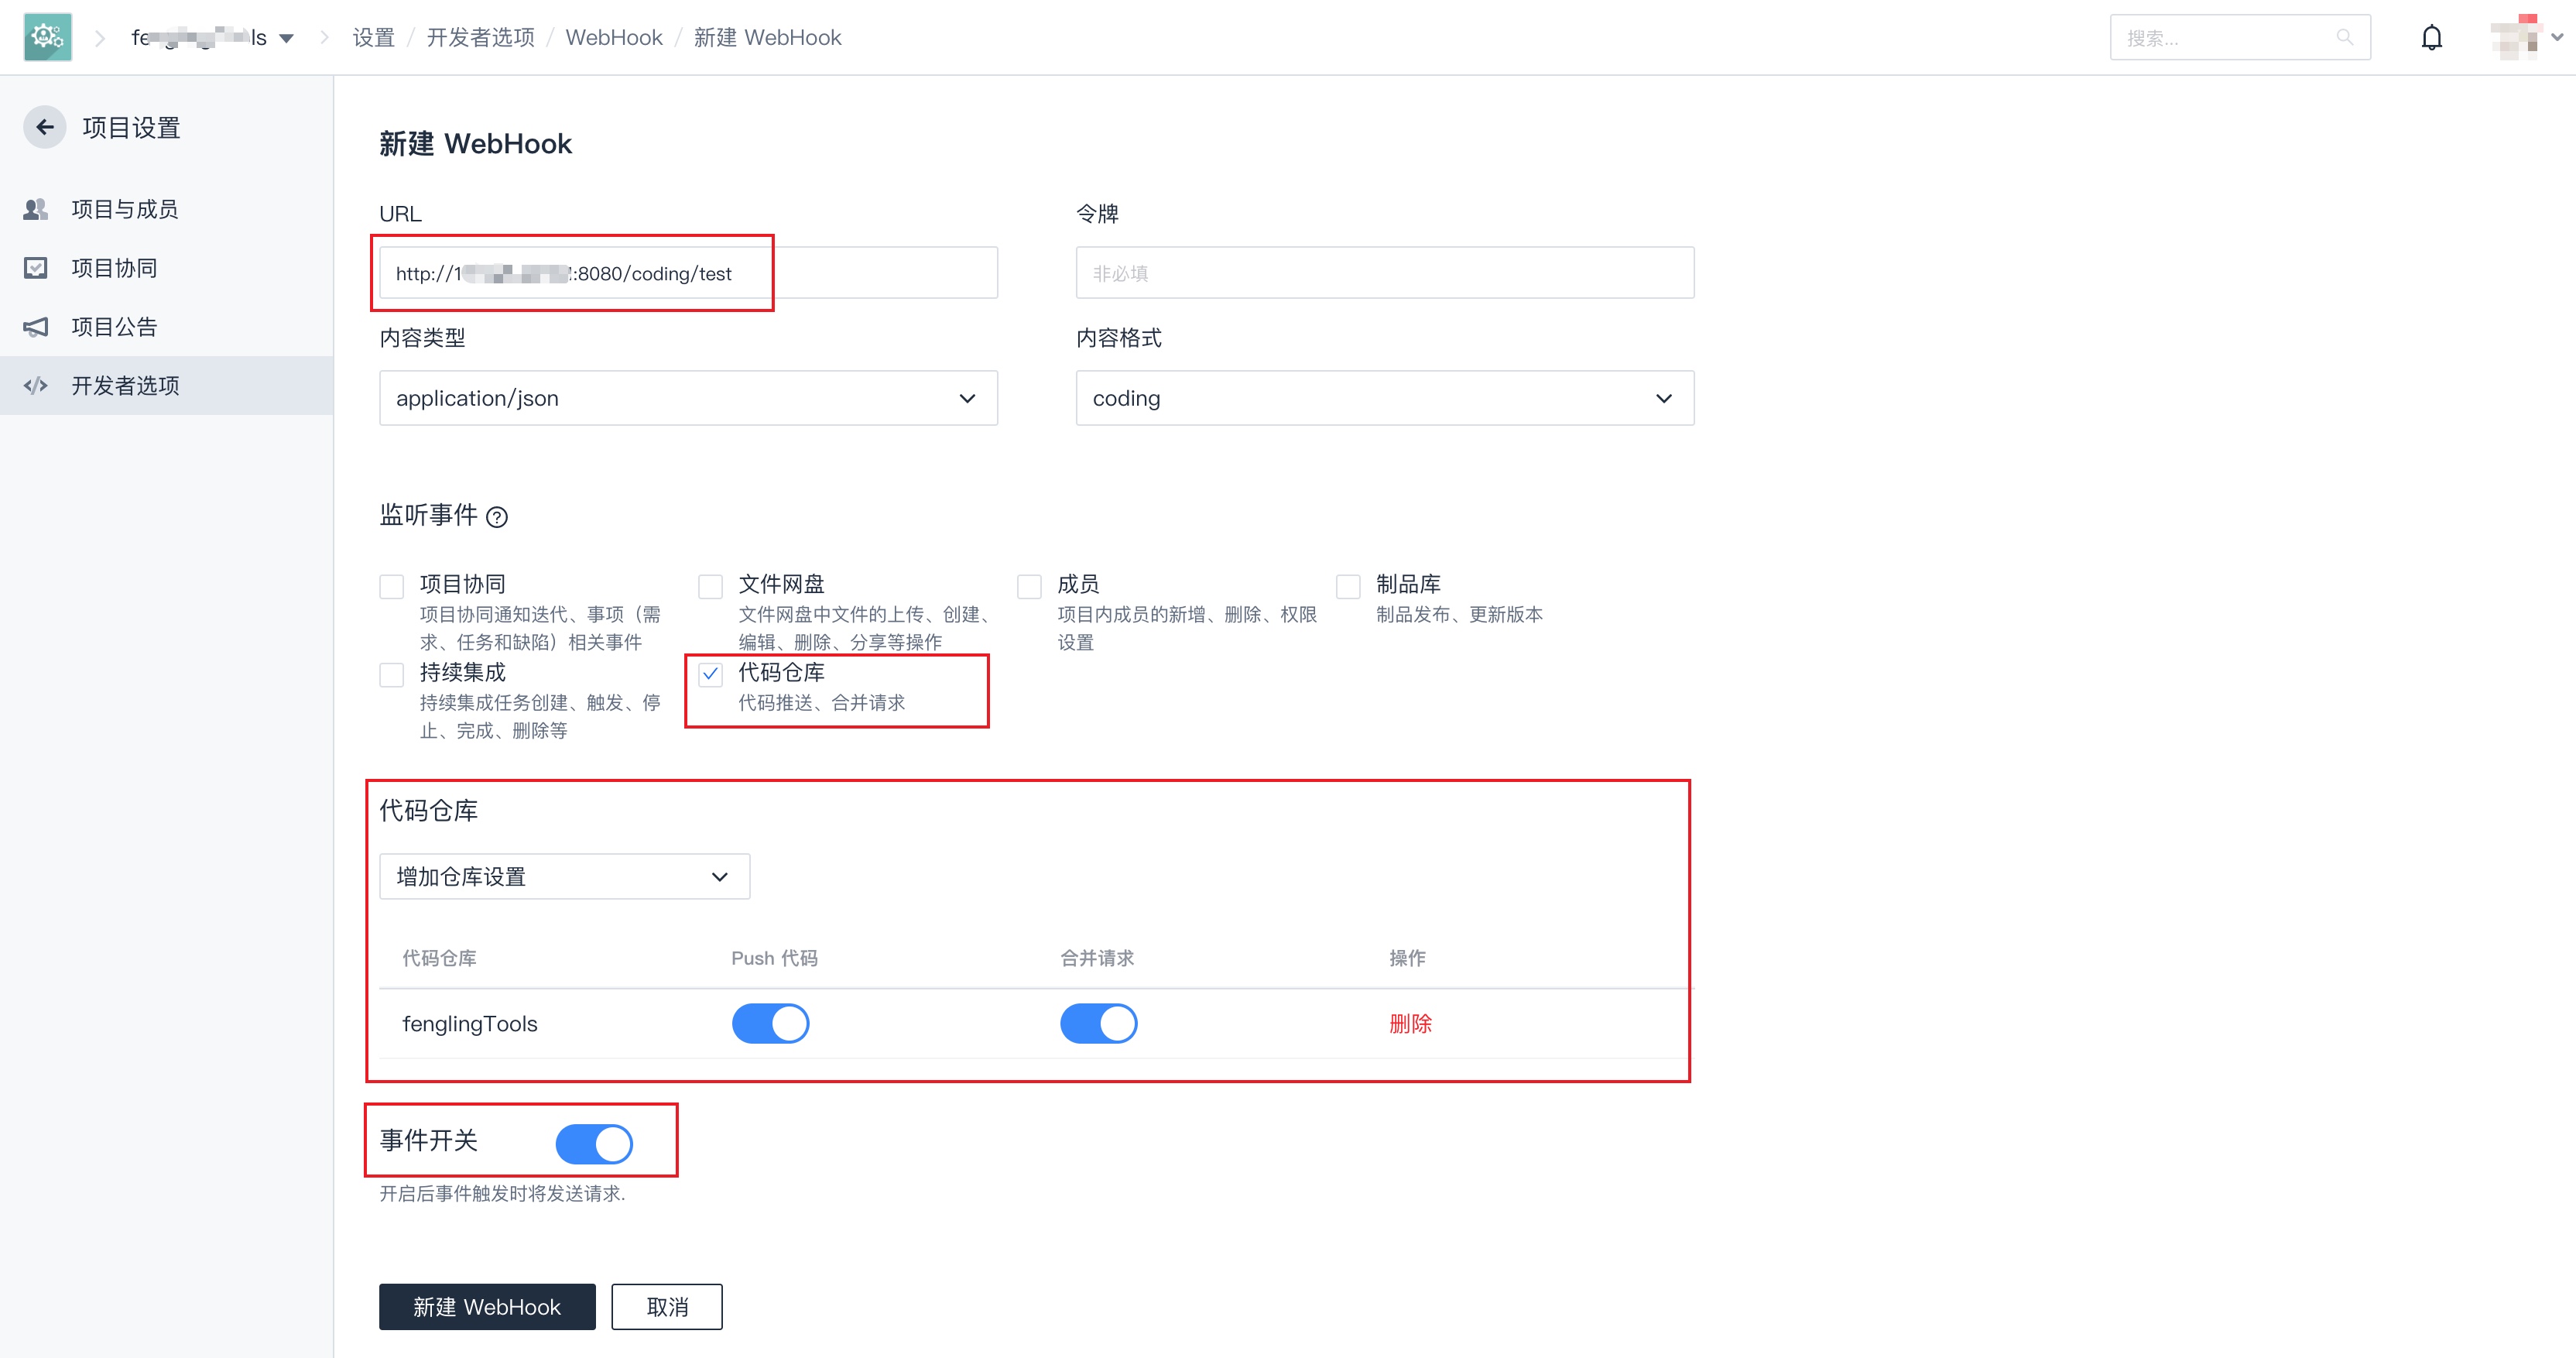Click the 项目与成员 people icon
The height and width of the screenshot is (1358, 2576).
click(x=36, y=209)
